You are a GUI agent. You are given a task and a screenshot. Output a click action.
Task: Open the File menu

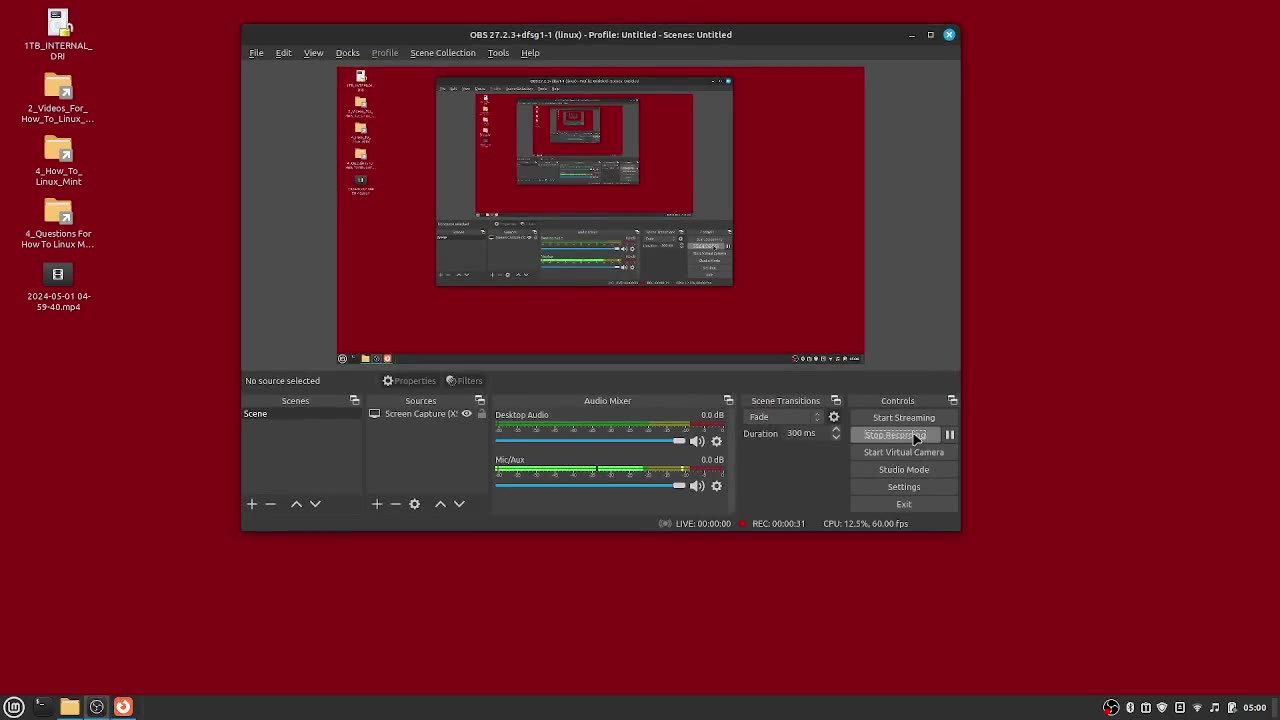point(256,53)
